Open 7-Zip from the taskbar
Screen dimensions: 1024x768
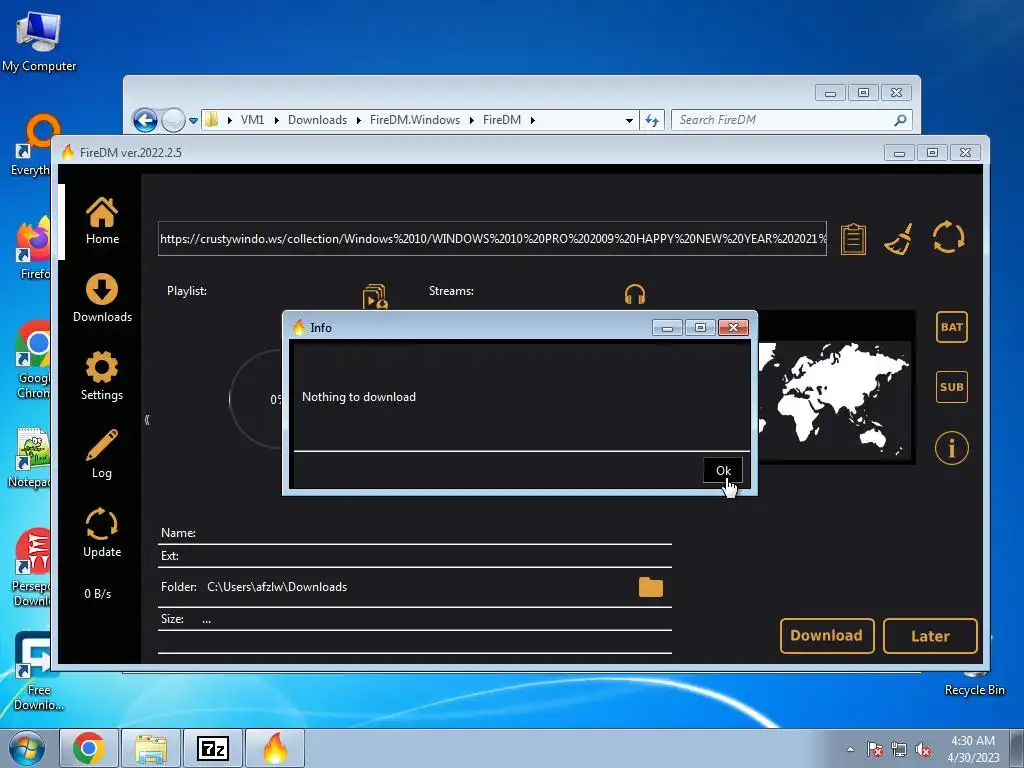[213, 748]
